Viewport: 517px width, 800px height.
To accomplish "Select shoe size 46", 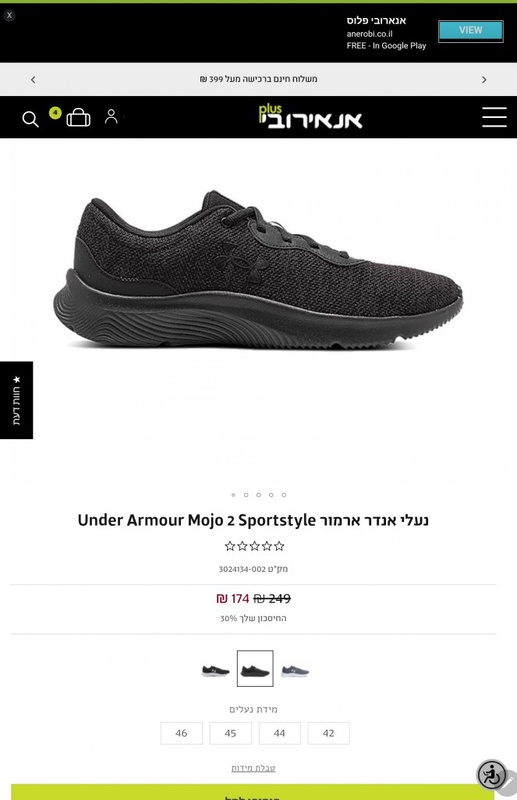I will [181, 733].
